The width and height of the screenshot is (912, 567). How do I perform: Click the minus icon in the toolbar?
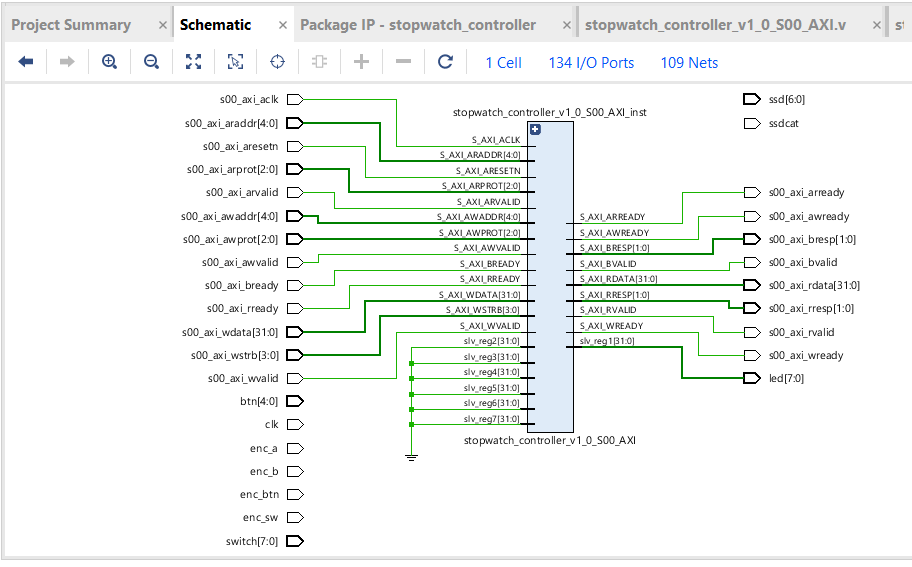click(x=403, y=62)
